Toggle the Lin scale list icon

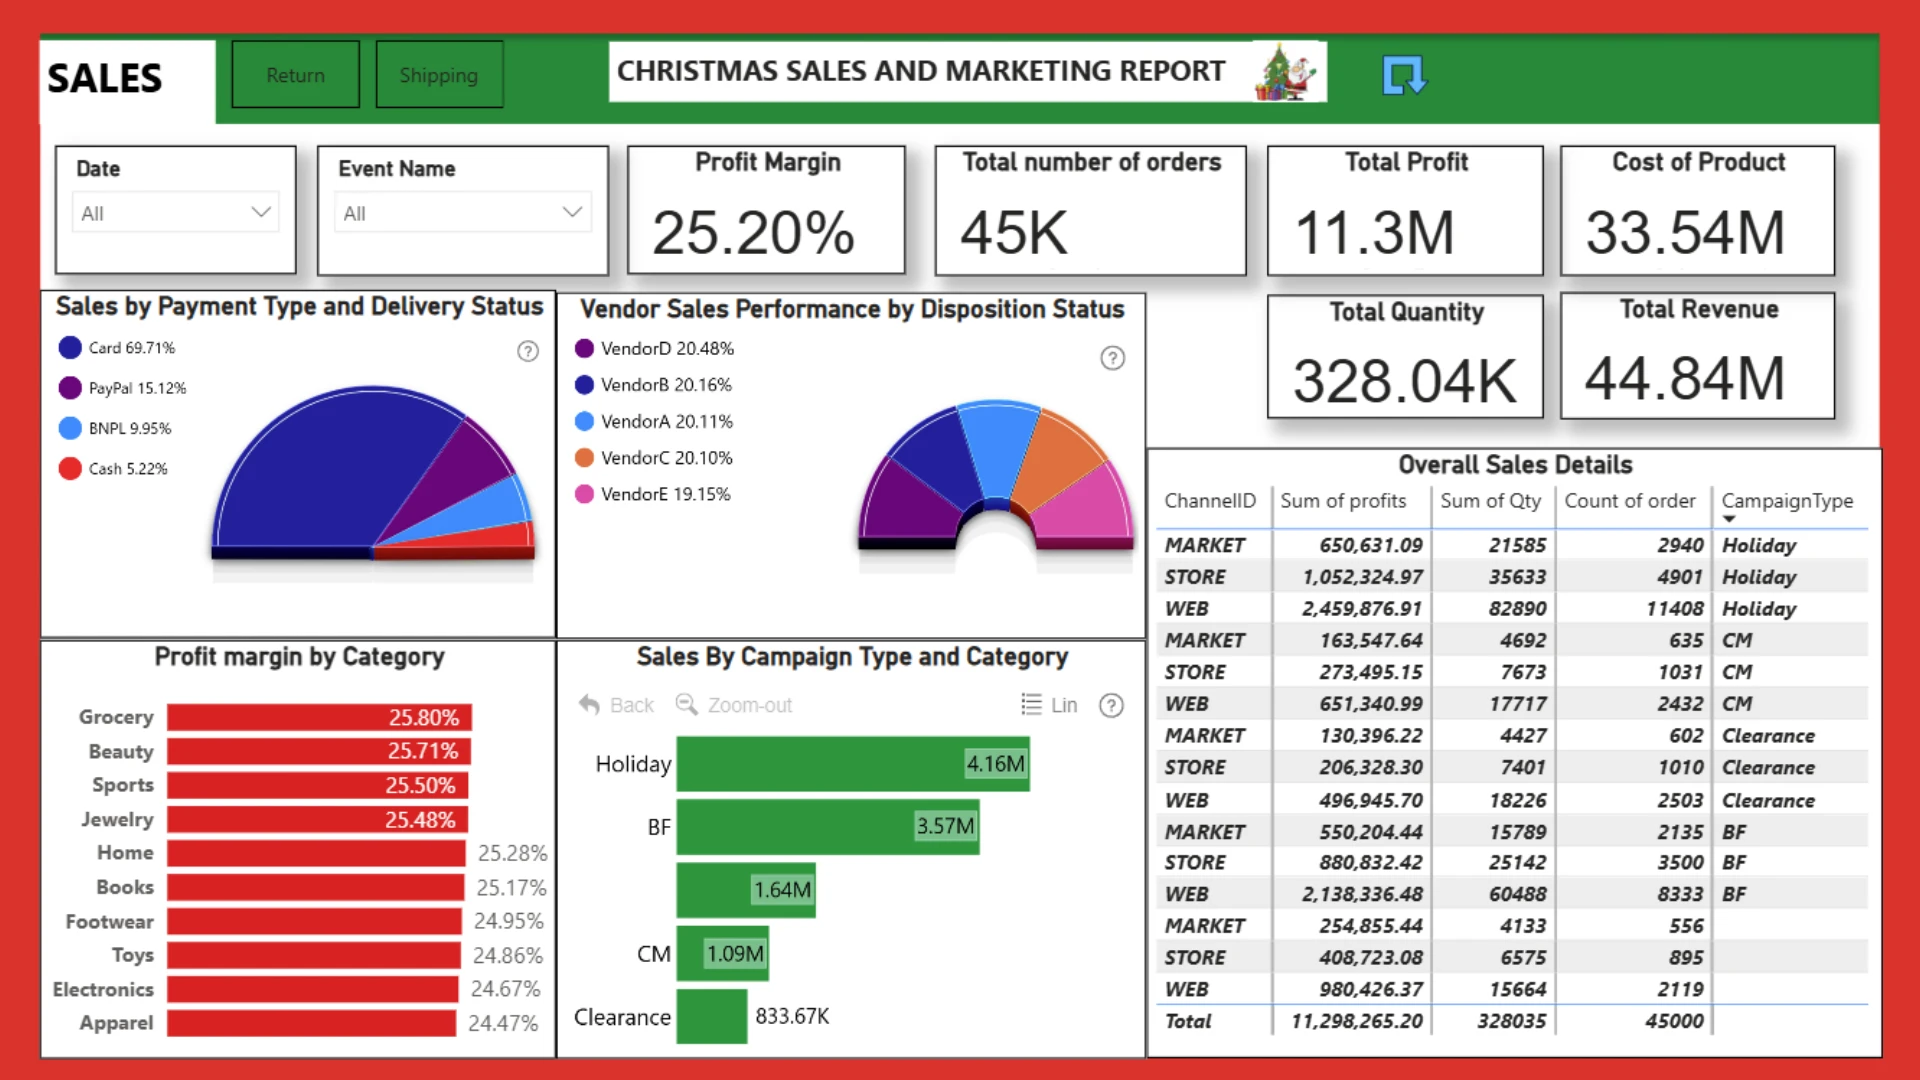(x=1031, y=705)
